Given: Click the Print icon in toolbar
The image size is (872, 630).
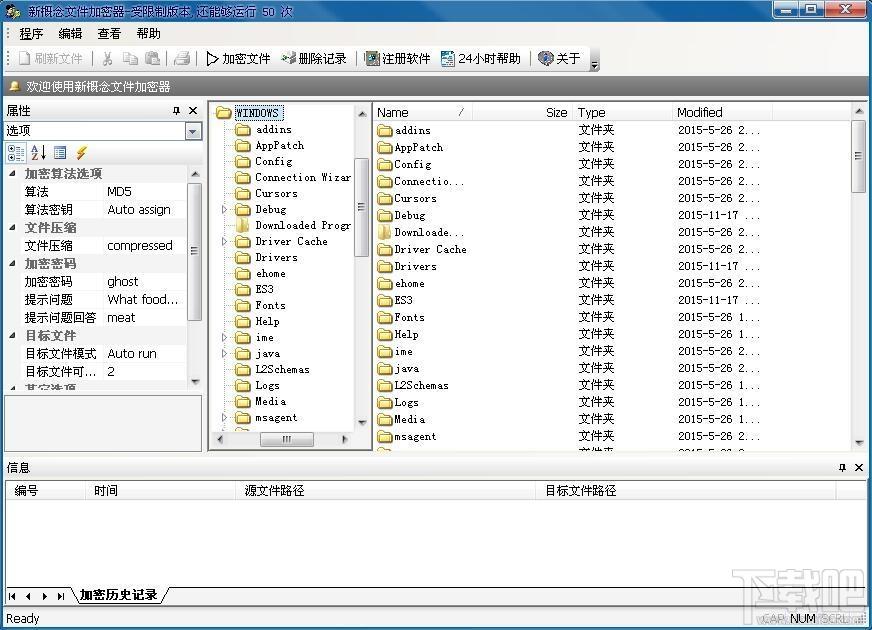Looking at the screenshot, I should (182, 58).
